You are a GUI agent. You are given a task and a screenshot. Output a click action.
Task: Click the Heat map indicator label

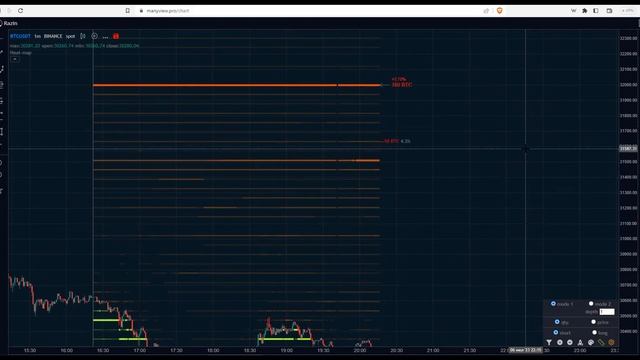(20, 53)
